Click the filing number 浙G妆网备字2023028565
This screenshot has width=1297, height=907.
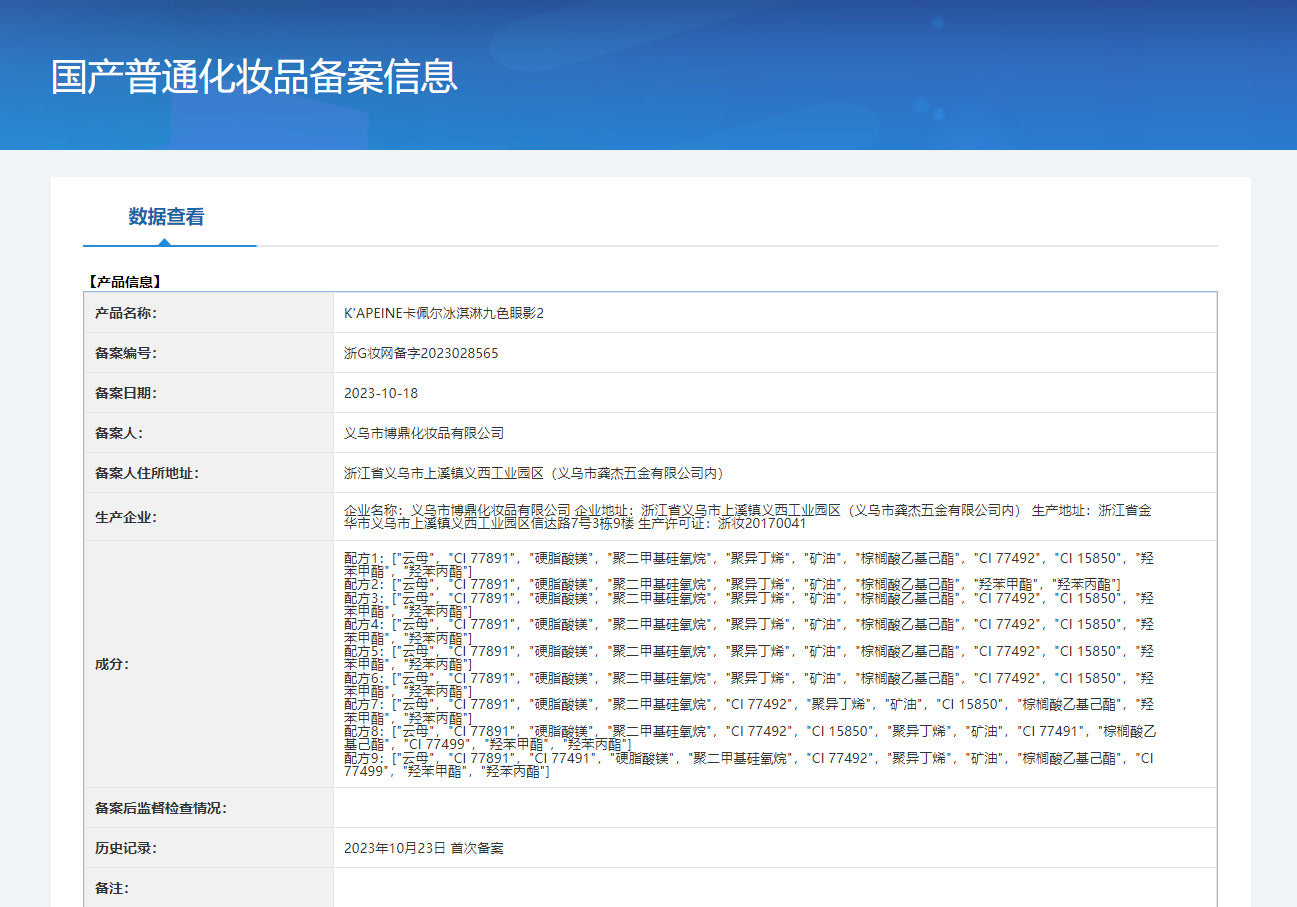click(x=421, y=353)
